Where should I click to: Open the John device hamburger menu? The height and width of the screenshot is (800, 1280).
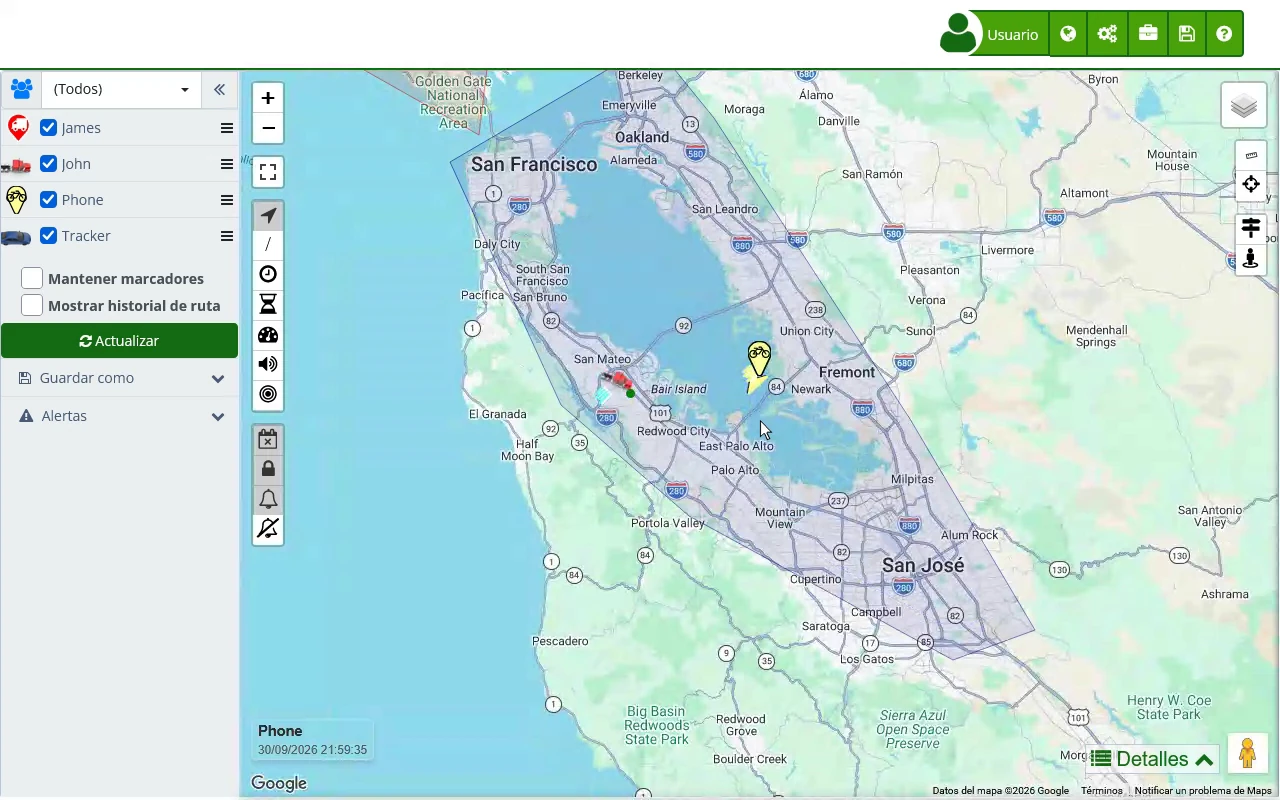[x=227, y=164]
